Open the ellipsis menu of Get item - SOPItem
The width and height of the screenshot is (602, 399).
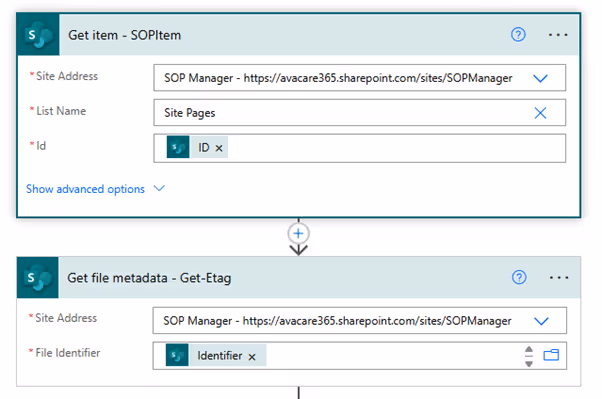pyautogui.click(x=557, y=35)
